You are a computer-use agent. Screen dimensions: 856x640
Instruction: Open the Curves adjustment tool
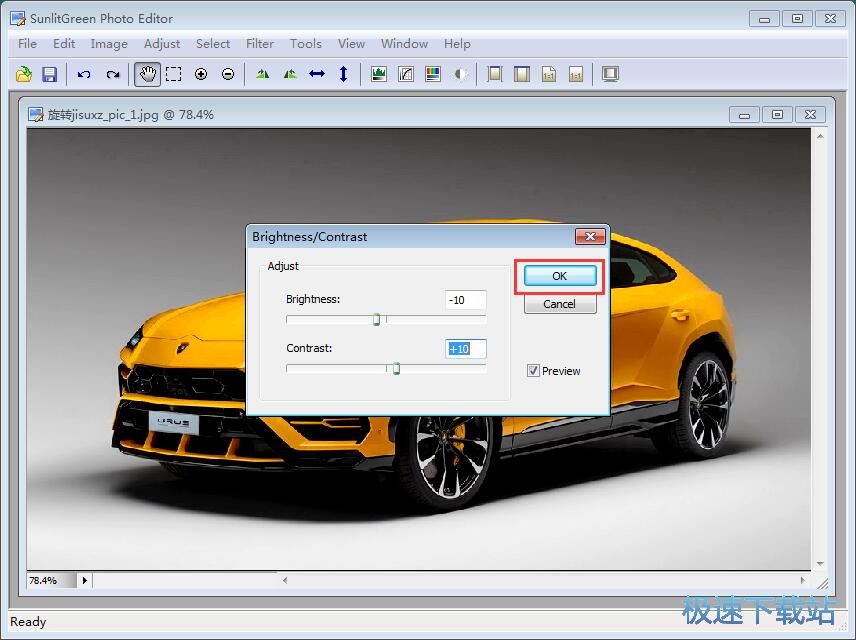pyautogui.click(x=406, y=74)
